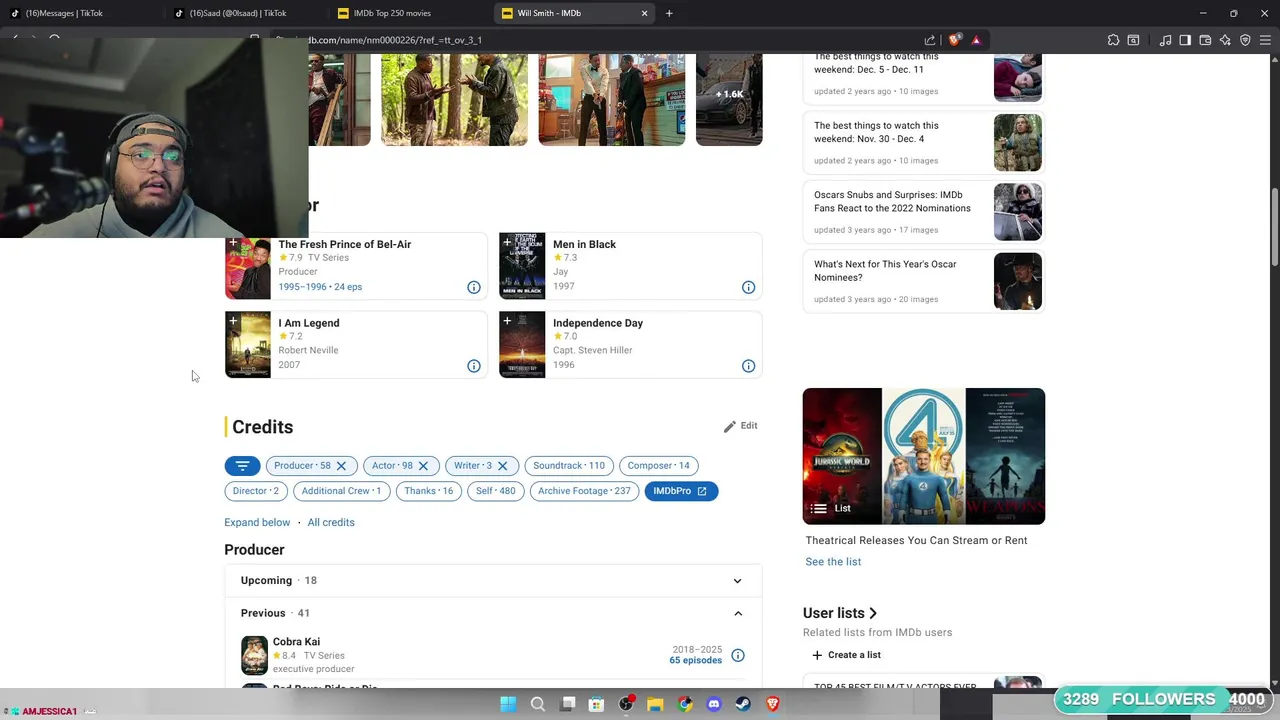Open info icon for Independence Day
1280x720 pixels.
point(748,366)
